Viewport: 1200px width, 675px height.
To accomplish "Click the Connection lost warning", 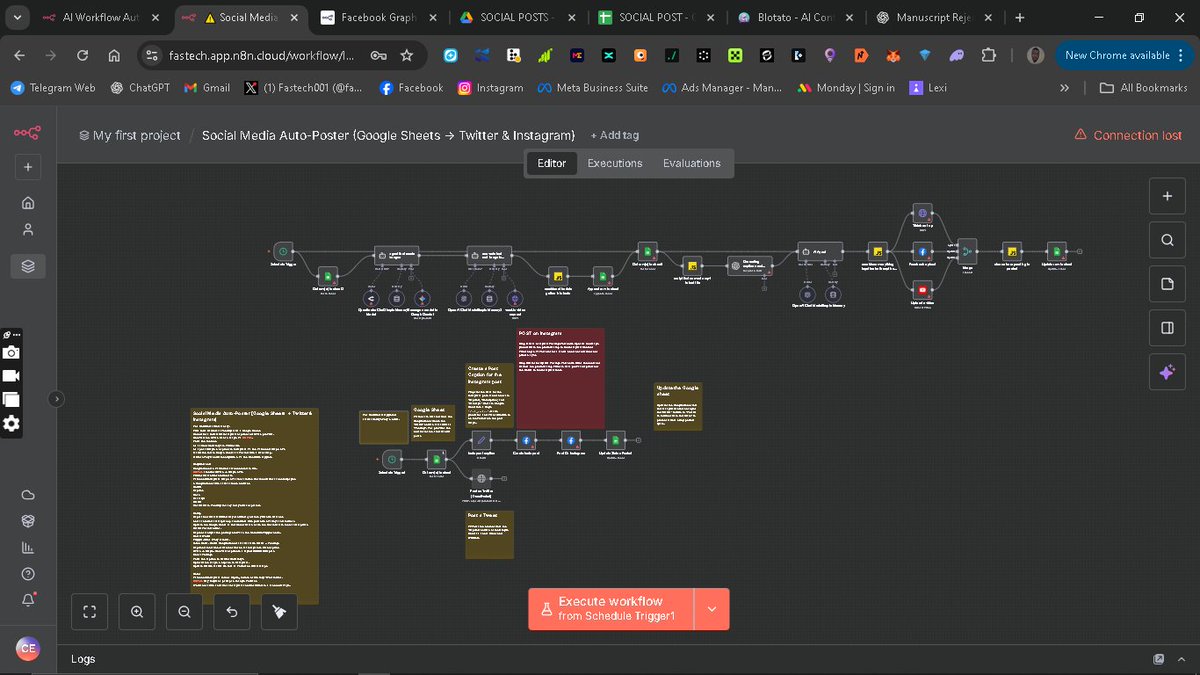I will coord(1128,135).
